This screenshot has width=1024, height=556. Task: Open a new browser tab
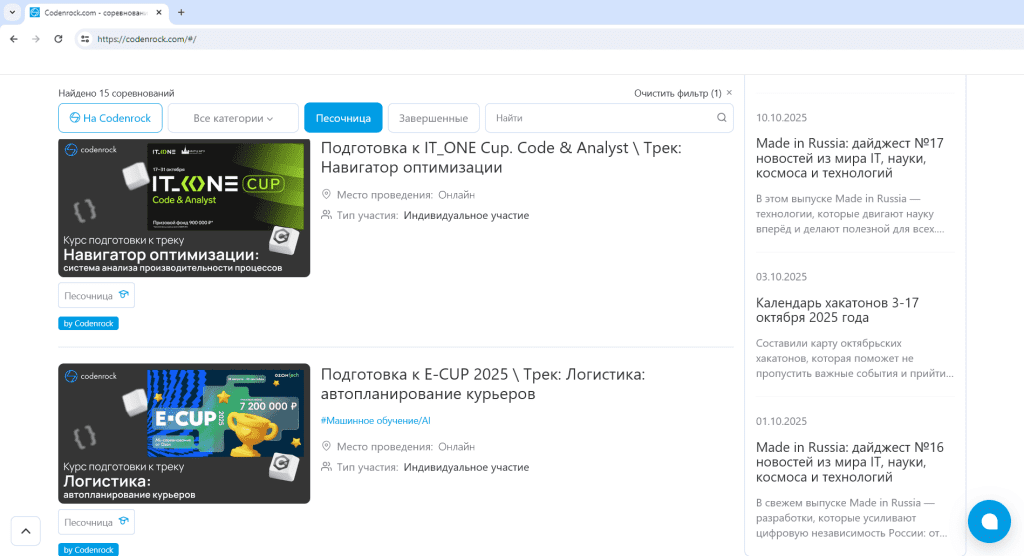click(181, 12)
